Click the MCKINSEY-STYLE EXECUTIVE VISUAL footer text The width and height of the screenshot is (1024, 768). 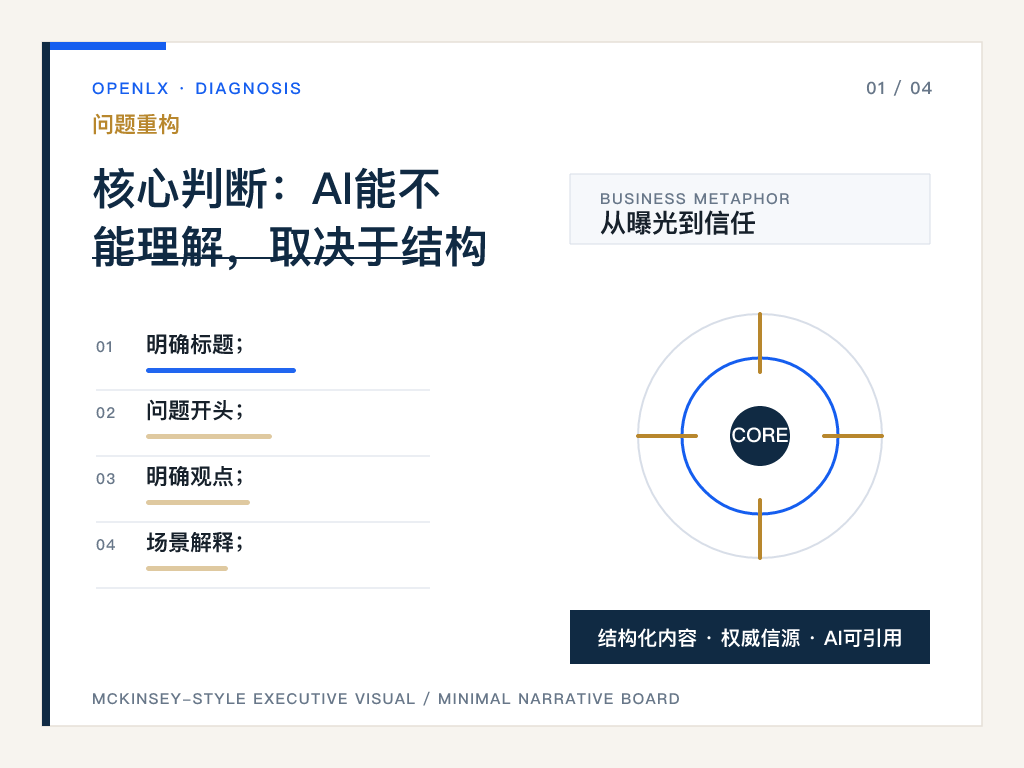point(385,699)
